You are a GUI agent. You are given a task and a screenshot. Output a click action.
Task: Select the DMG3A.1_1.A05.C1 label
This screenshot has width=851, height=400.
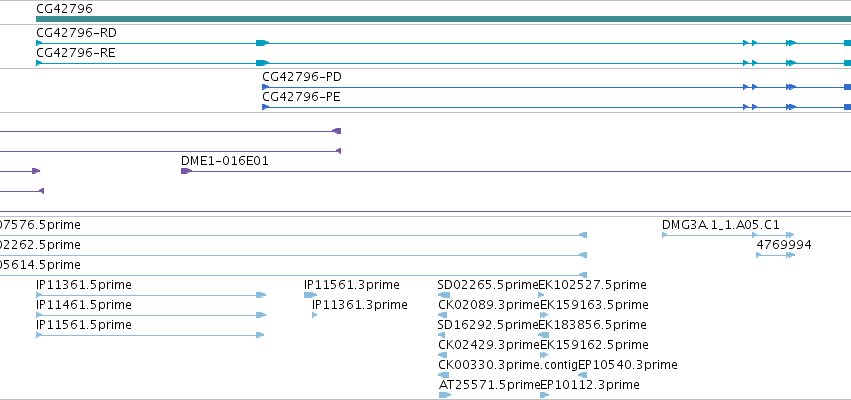(x=721, y=225)
